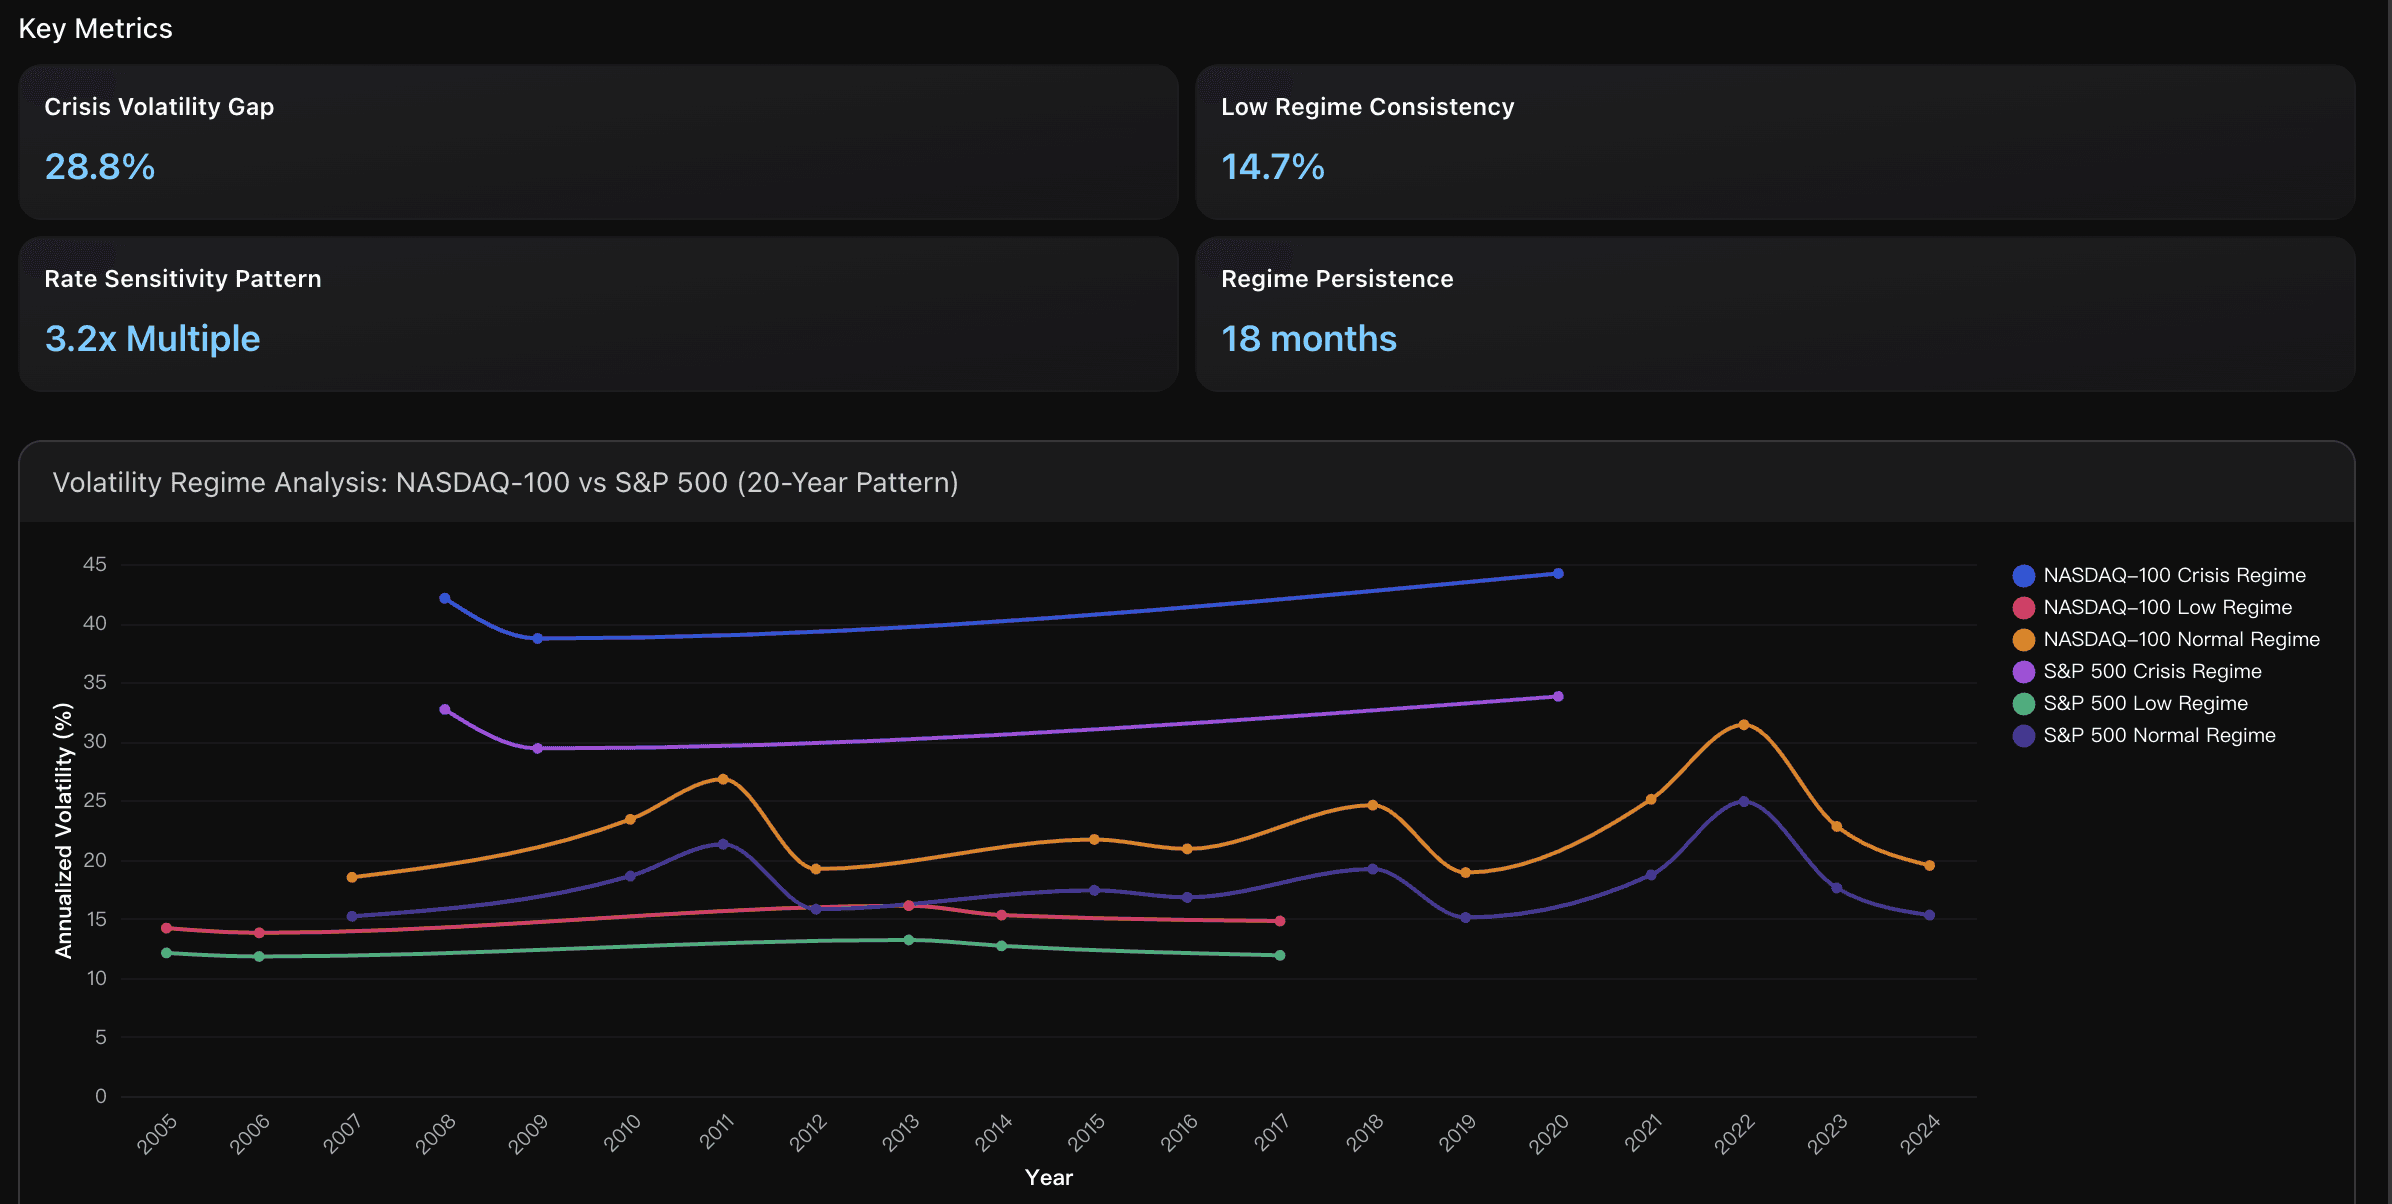
Task: Click the Year axis title
Action: [1048, 1177]
